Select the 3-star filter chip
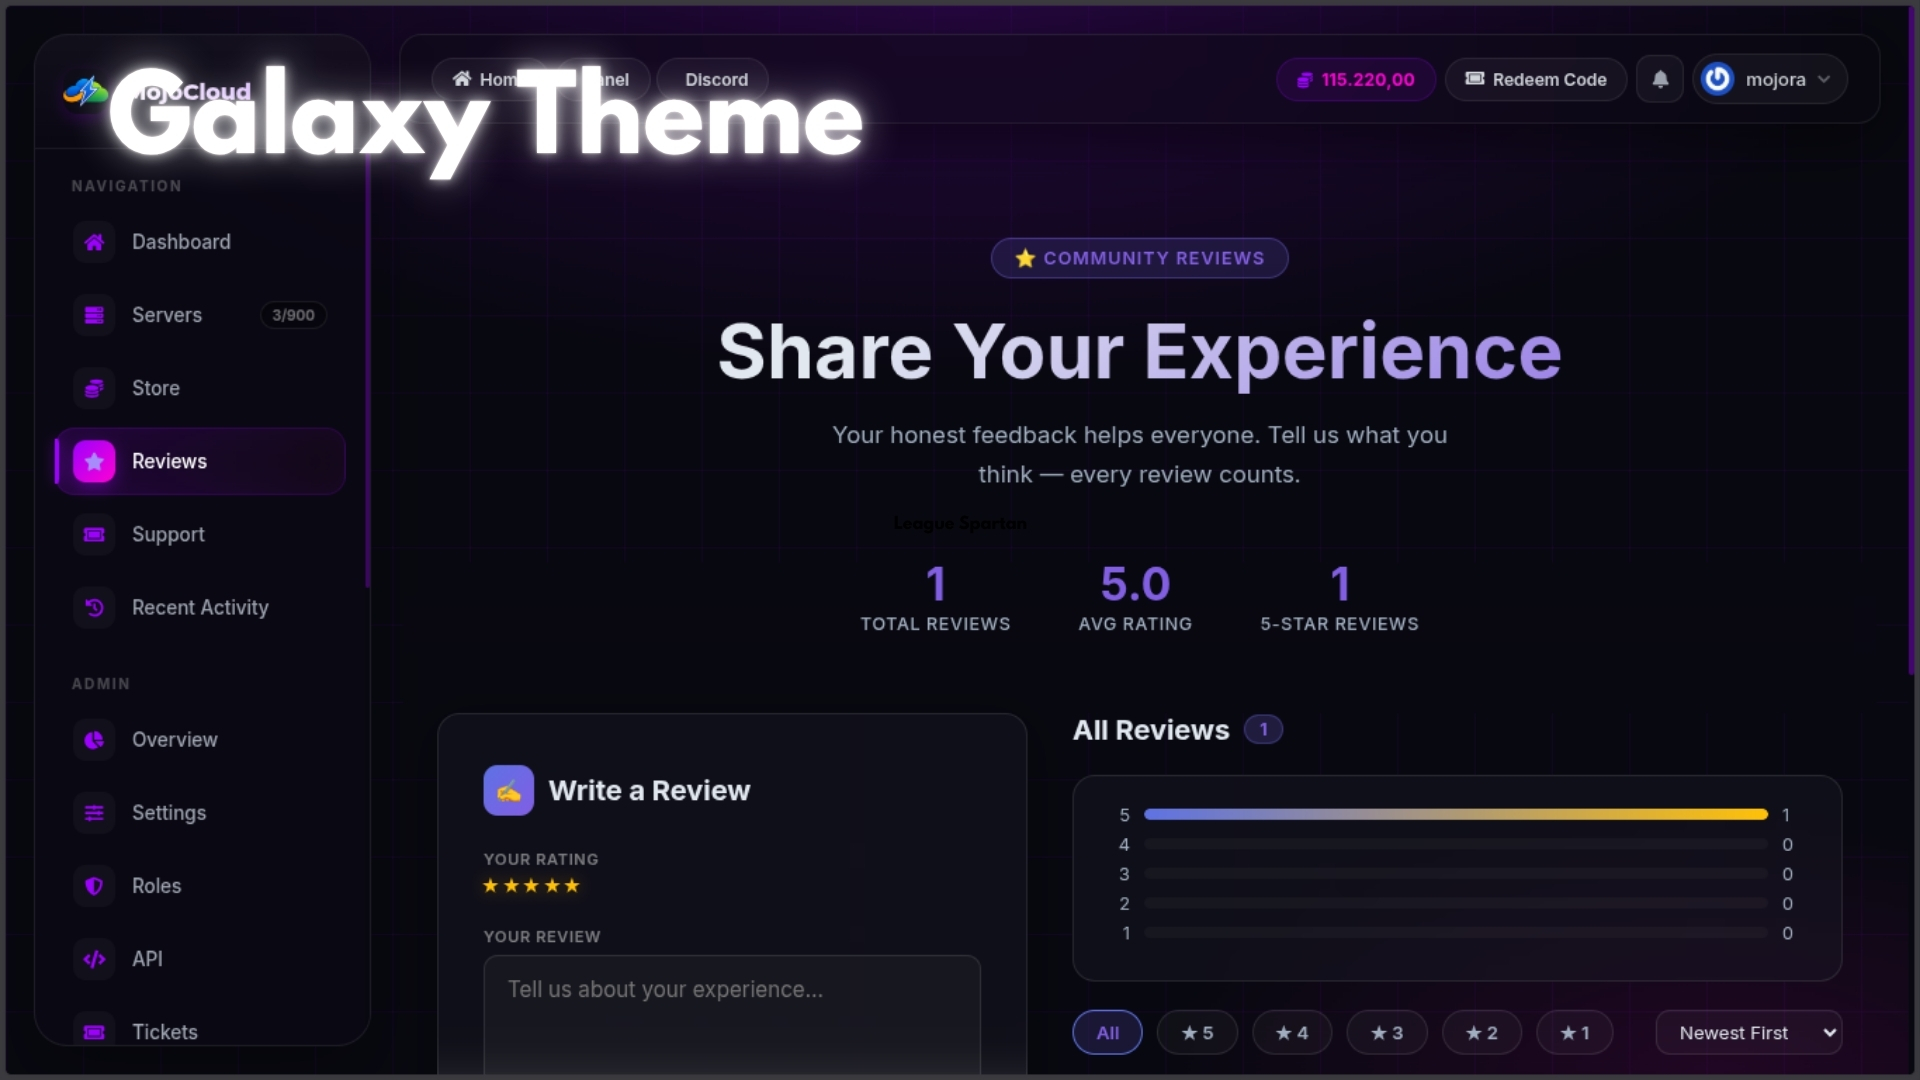1920x1080 pixels. [x=1386, y=1033]
